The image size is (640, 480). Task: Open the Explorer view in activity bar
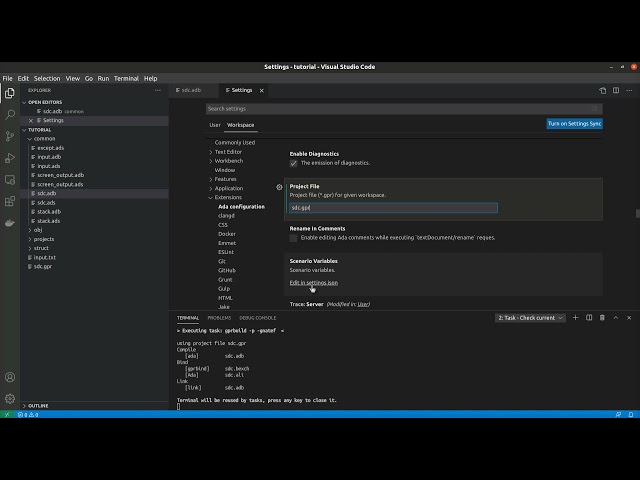[x=10, y=93]
